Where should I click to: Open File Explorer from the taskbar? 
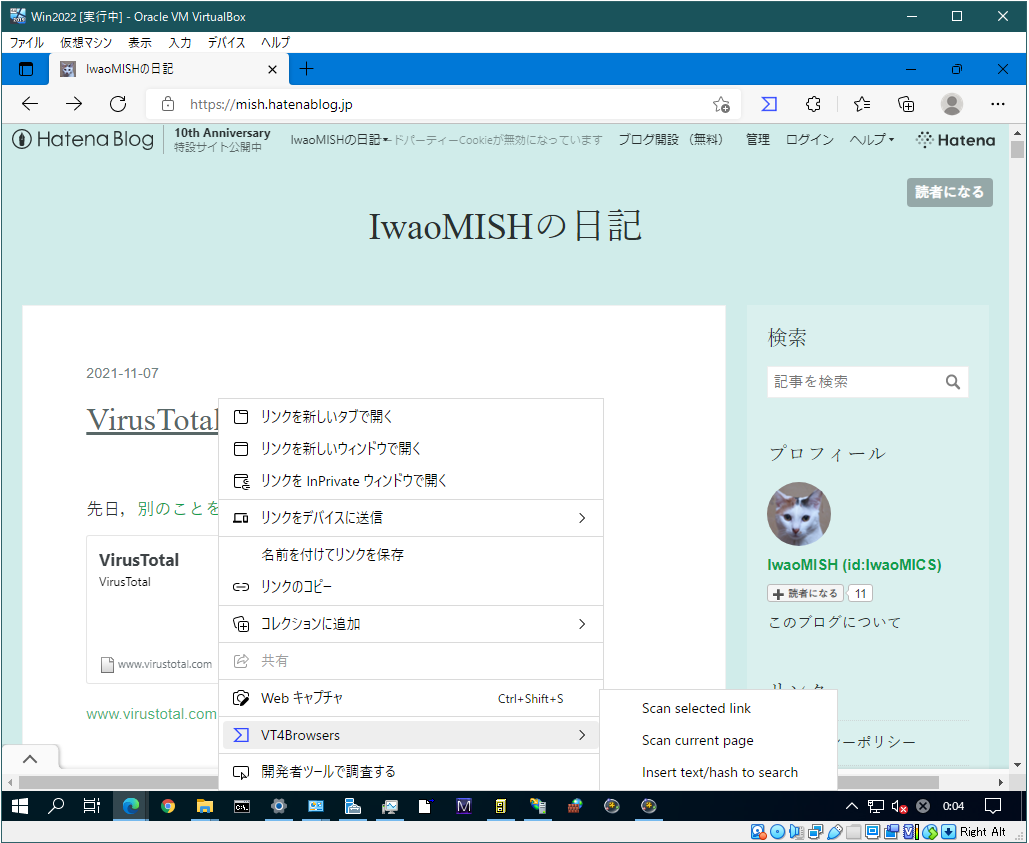tap(205, 806)
